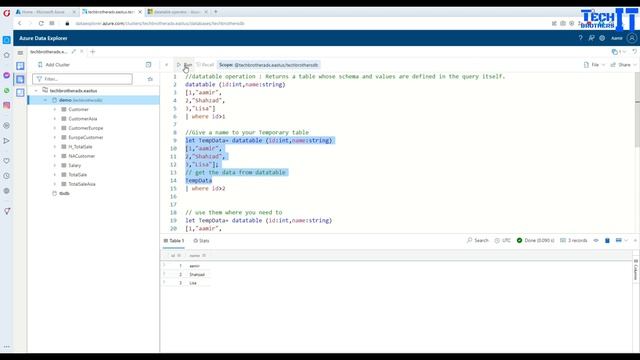Add a new query tab
640x360 pixels.
click(x=93, y=52)
